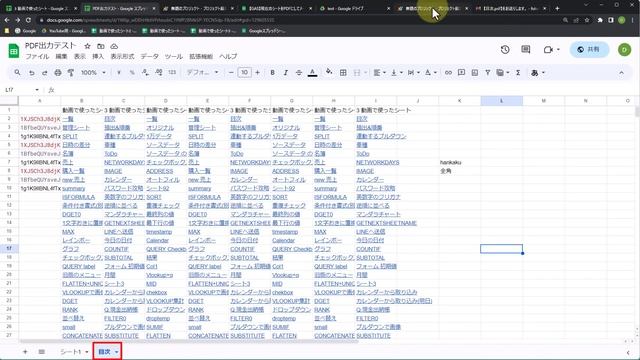Screen dimensions: 640x360
Task: Decrease font size with minus button
Action: pyautogui.click(x=231, y=73)
